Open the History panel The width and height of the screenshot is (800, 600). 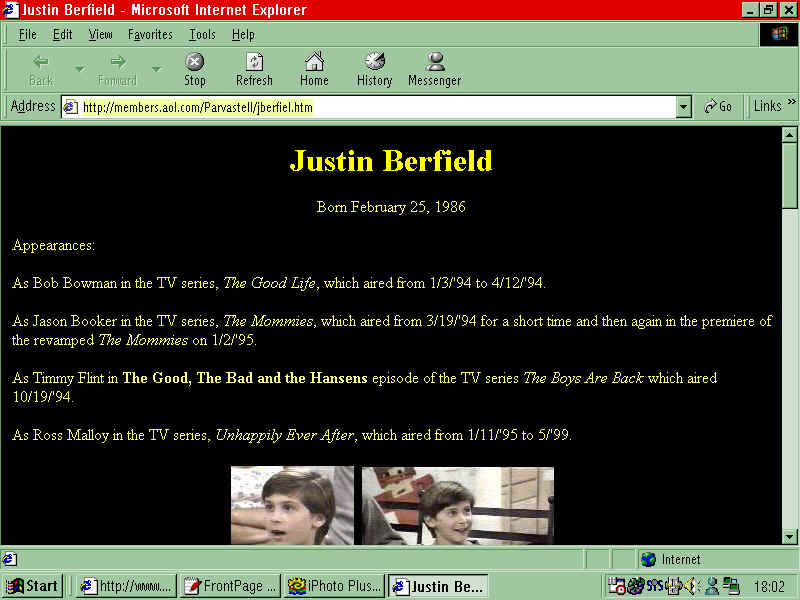(x=374, y=70)
